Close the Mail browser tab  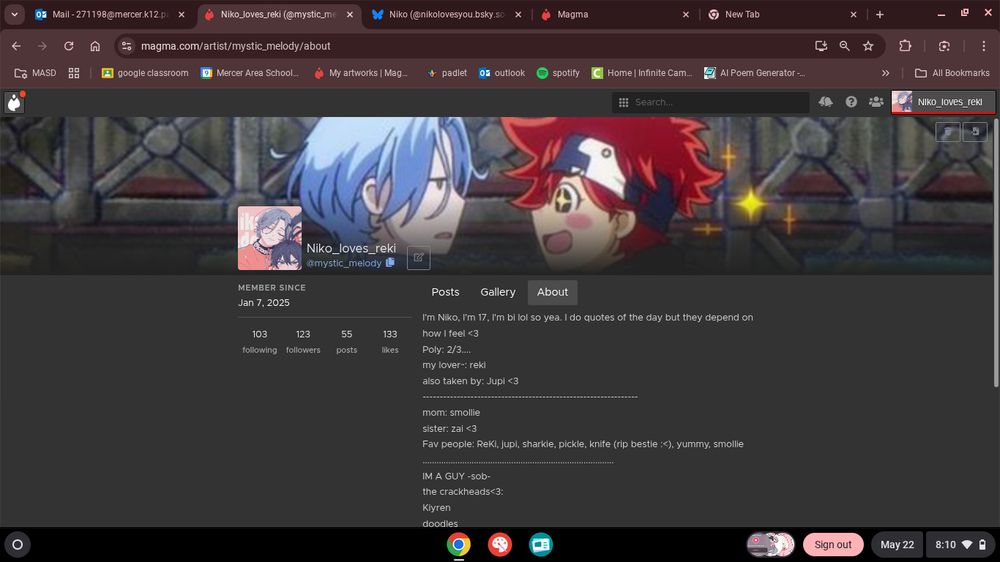coord(181,14)
